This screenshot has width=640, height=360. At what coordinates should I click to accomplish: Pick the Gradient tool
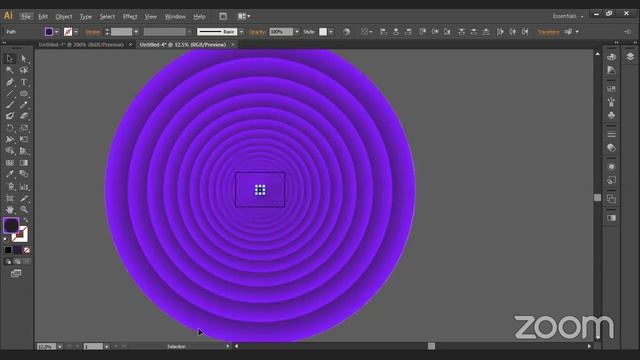coord(24,162)
